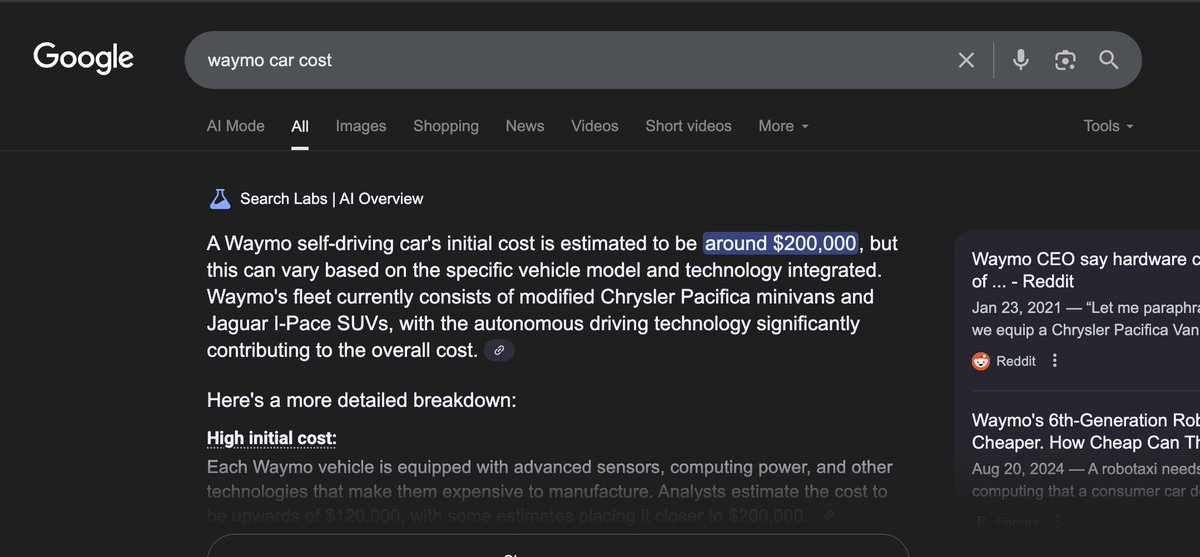The width and height of the screenshot is (1200, 557).
Task: Open the Tools dropdown
Action: coord(1109,126)
